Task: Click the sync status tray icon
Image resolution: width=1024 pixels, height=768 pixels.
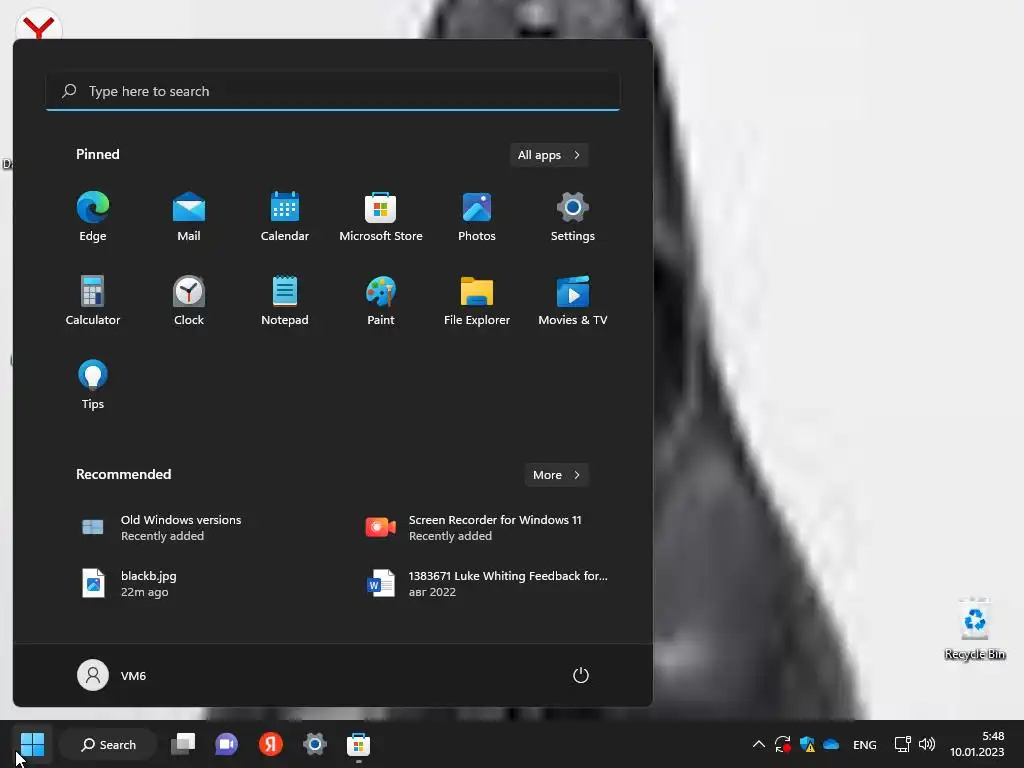Action: [x=782, y=744]
